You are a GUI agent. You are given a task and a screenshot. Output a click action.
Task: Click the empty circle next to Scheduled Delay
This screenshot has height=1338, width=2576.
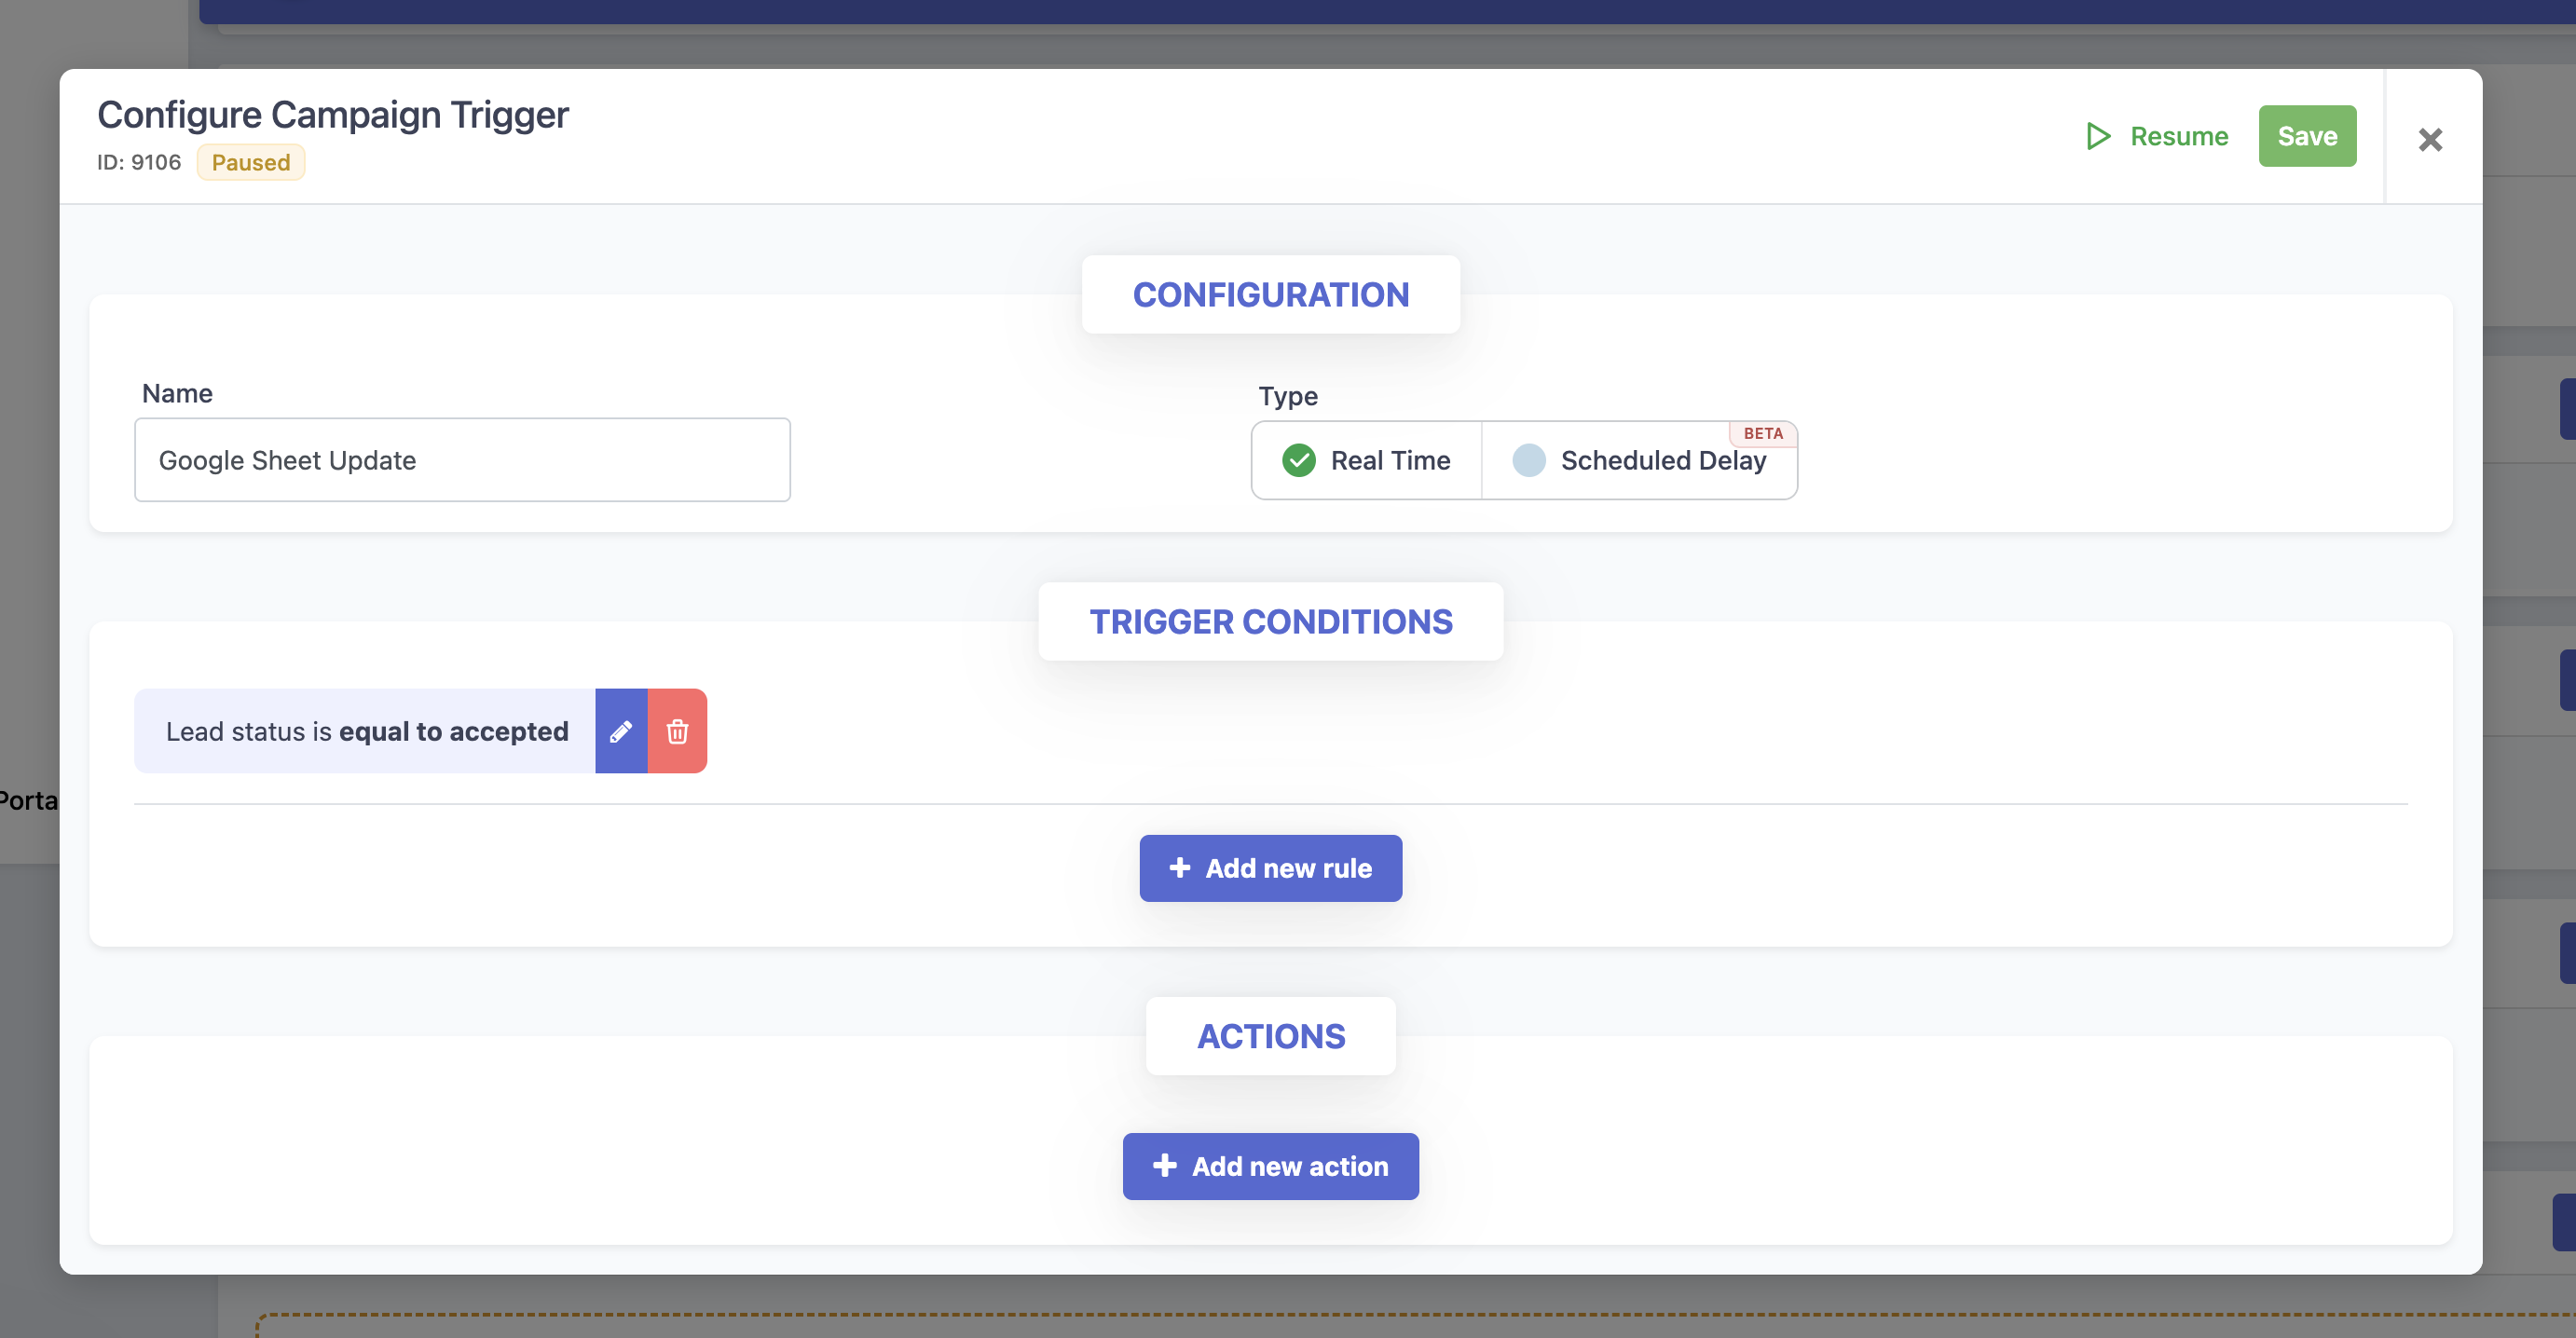click(1528, 460)
